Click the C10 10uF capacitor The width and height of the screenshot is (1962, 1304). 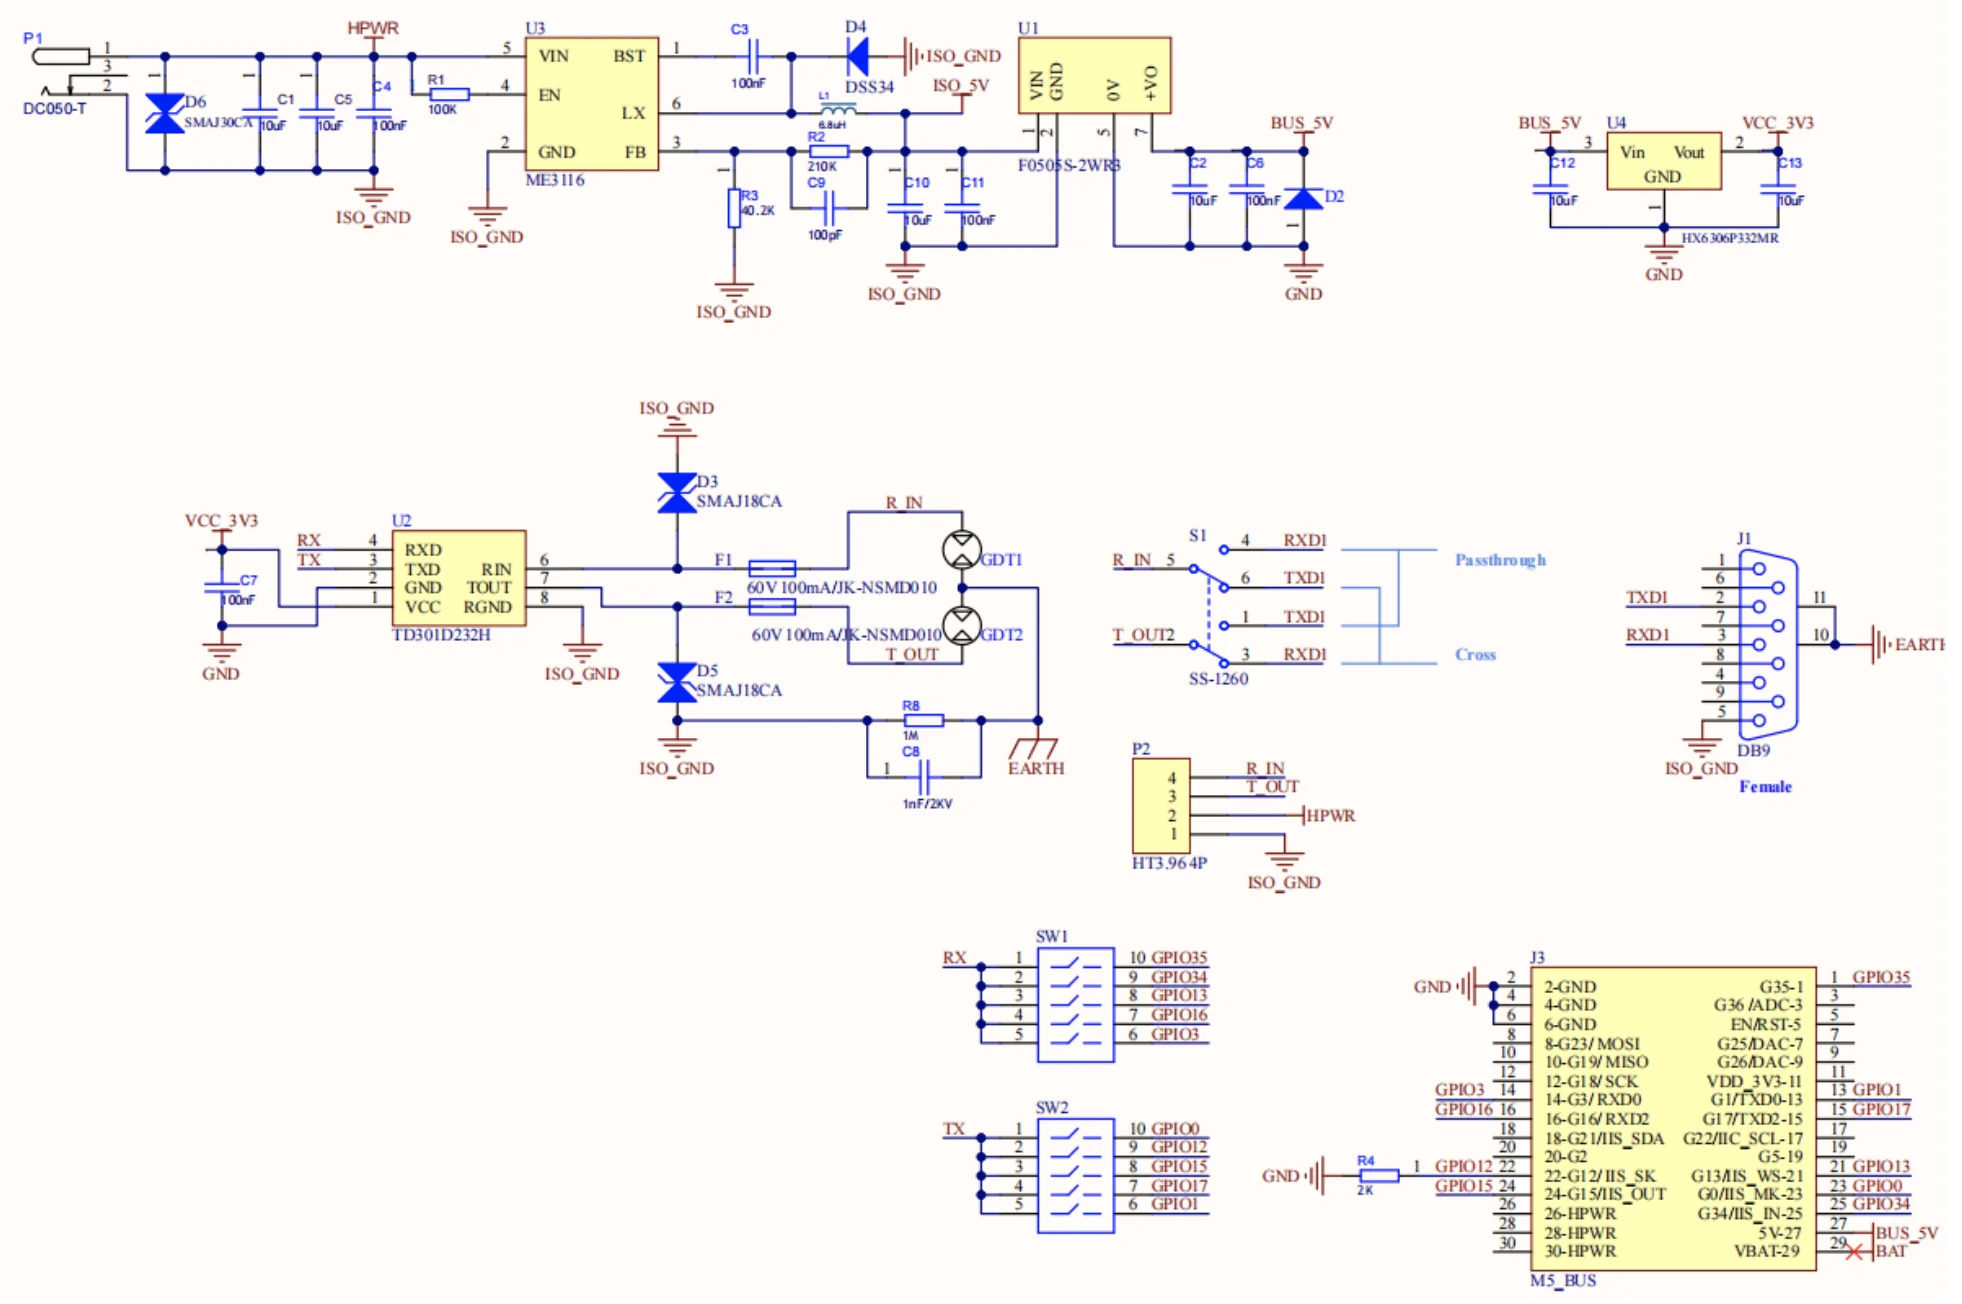(x=905, y=208)
